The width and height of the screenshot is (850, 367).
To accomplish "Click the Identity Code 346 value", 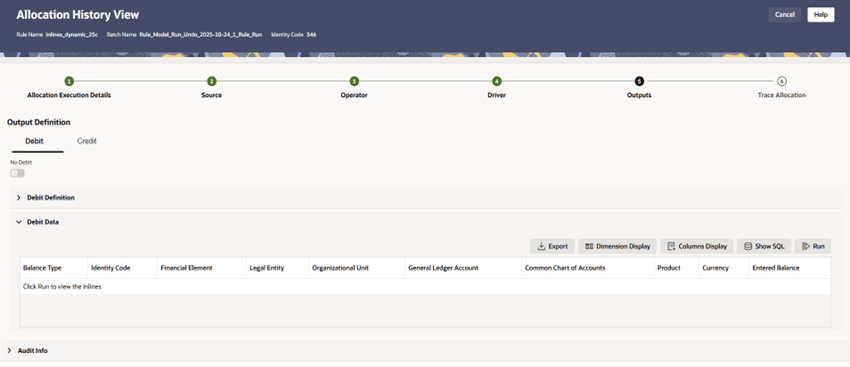I will click(x=311, y=35).
